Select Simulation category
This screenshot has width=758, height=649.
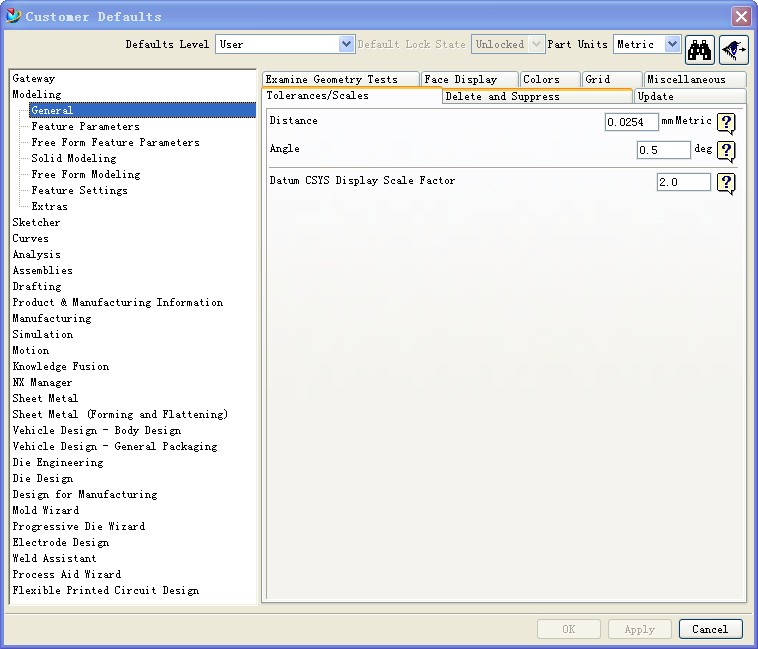tap(43, 334)
